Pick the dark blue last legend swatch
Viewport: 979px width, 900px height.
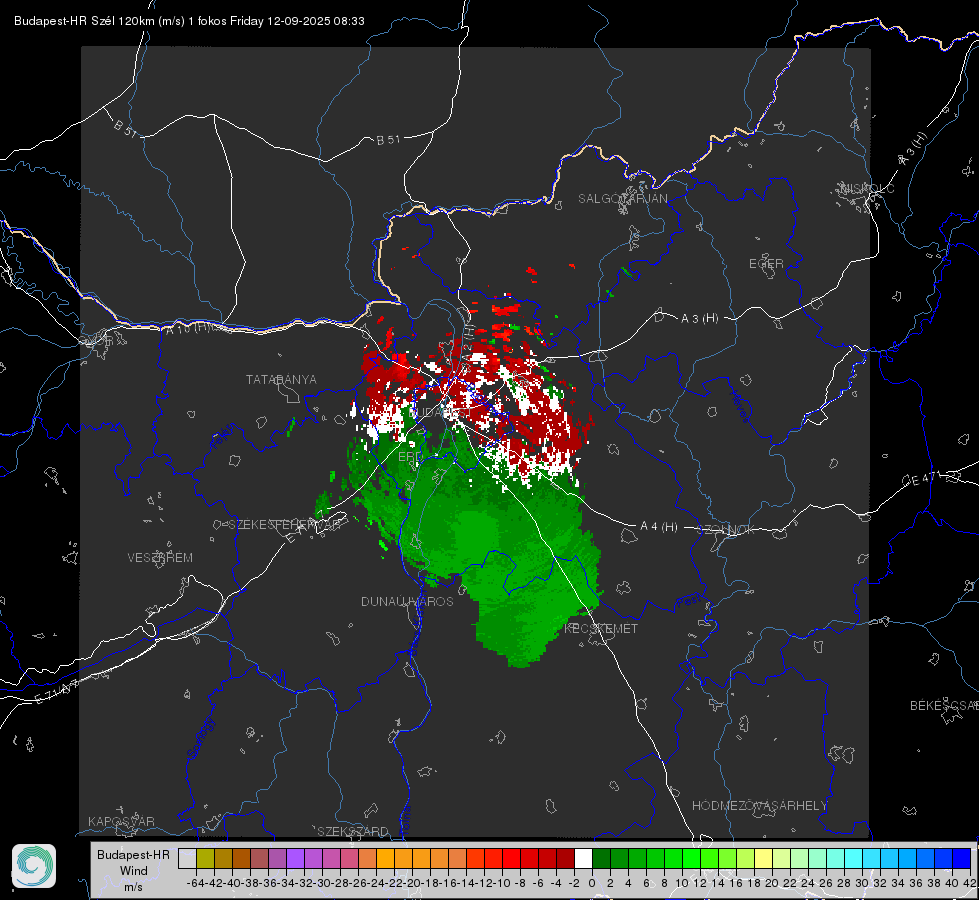tap(962, 858)
